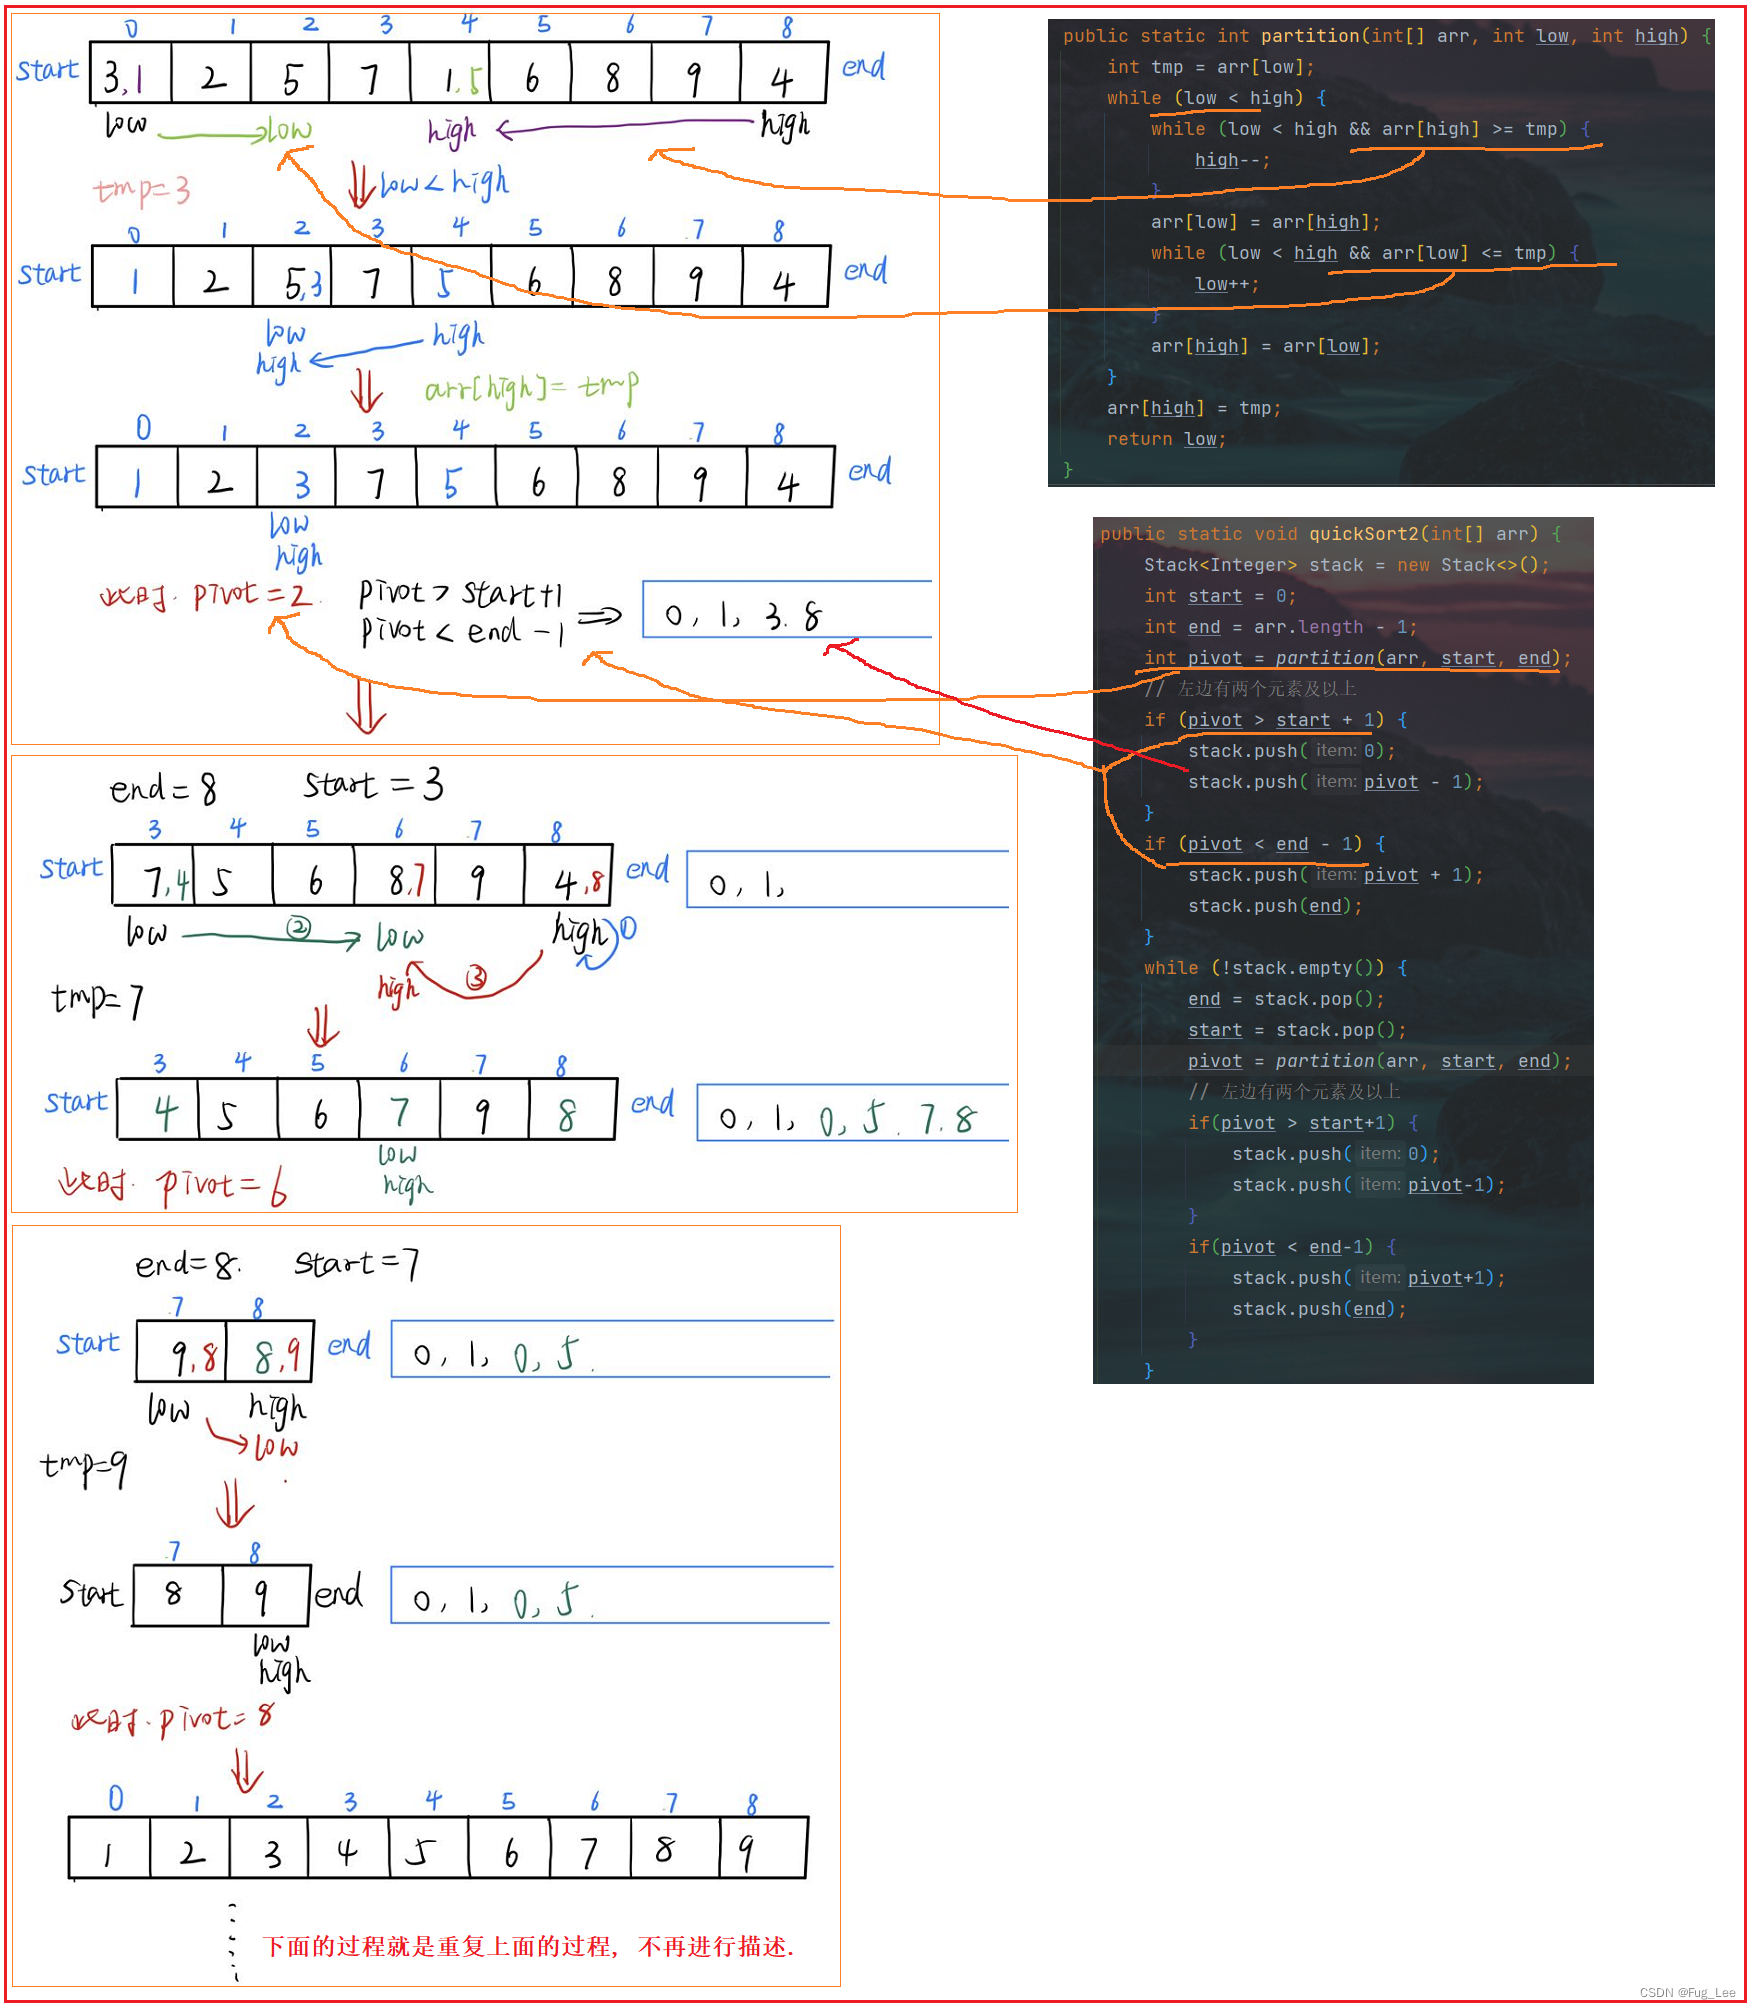The width and height of the screenshot is (1751, 2009).
Task: Click the handwritten tmp=3 annotation
Action: pyautogui.click(x=140, y=188)
